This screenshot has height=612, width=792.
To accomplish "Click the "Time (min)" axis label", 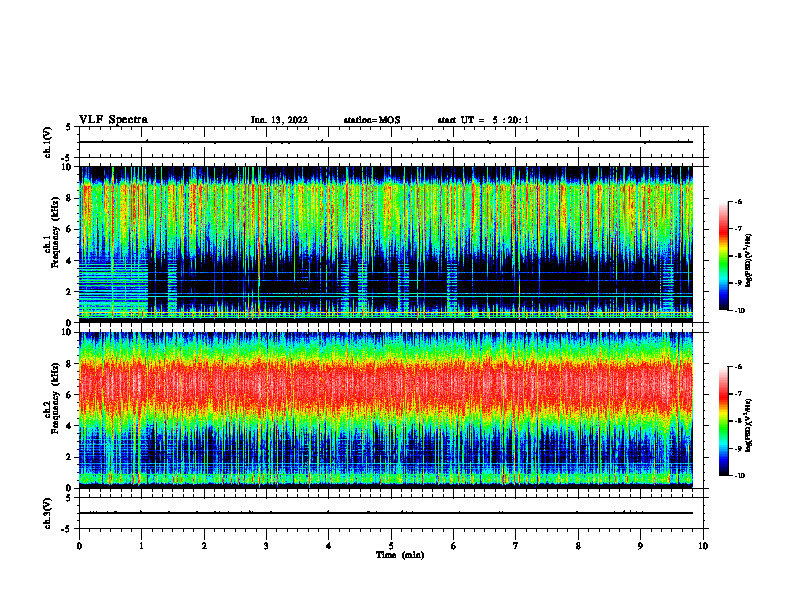I will point(400,555).
